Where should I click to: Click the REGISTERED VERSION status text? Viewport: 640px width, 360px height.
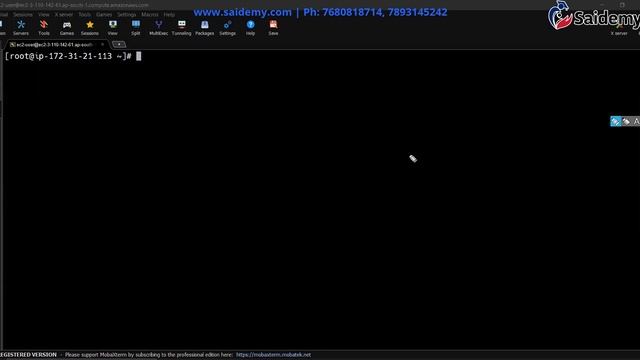click(28, 355)
